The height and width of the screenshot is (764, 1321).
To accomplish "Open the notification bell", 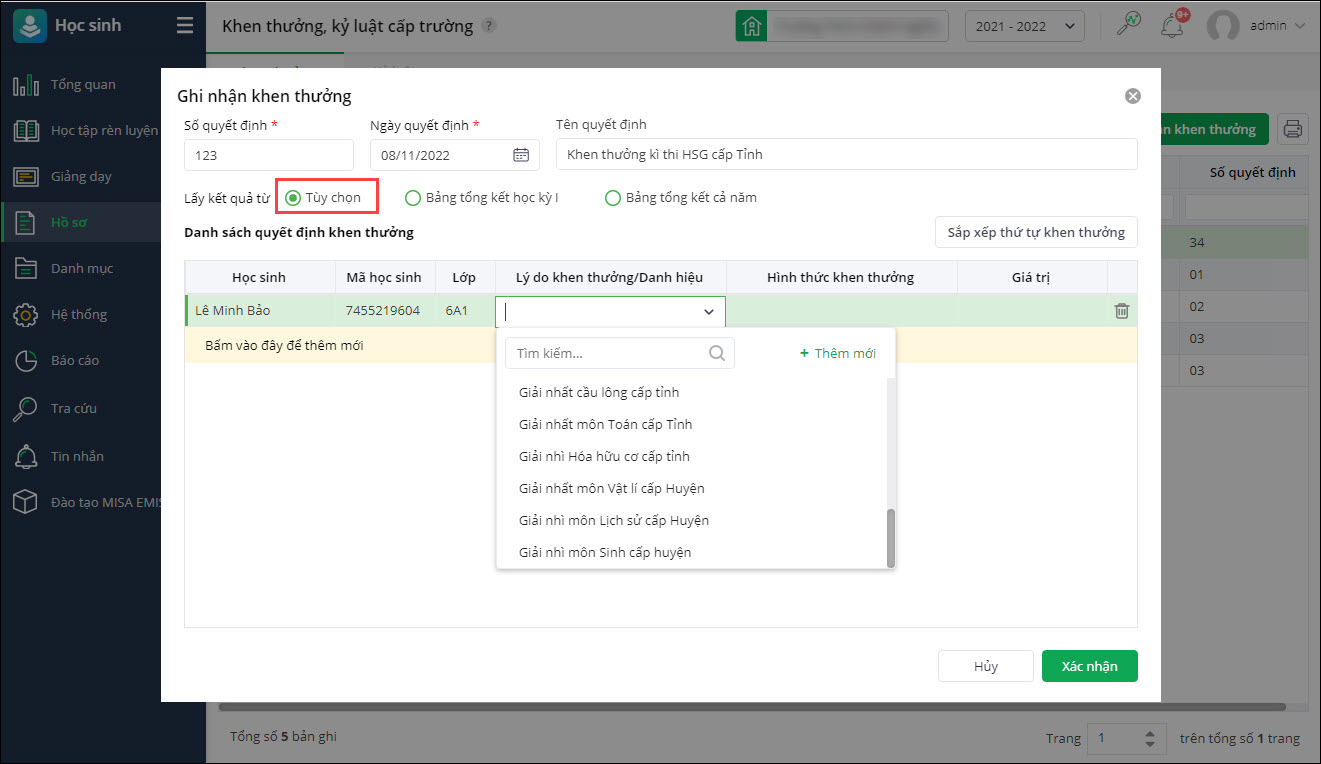I will click(1171, 26).
